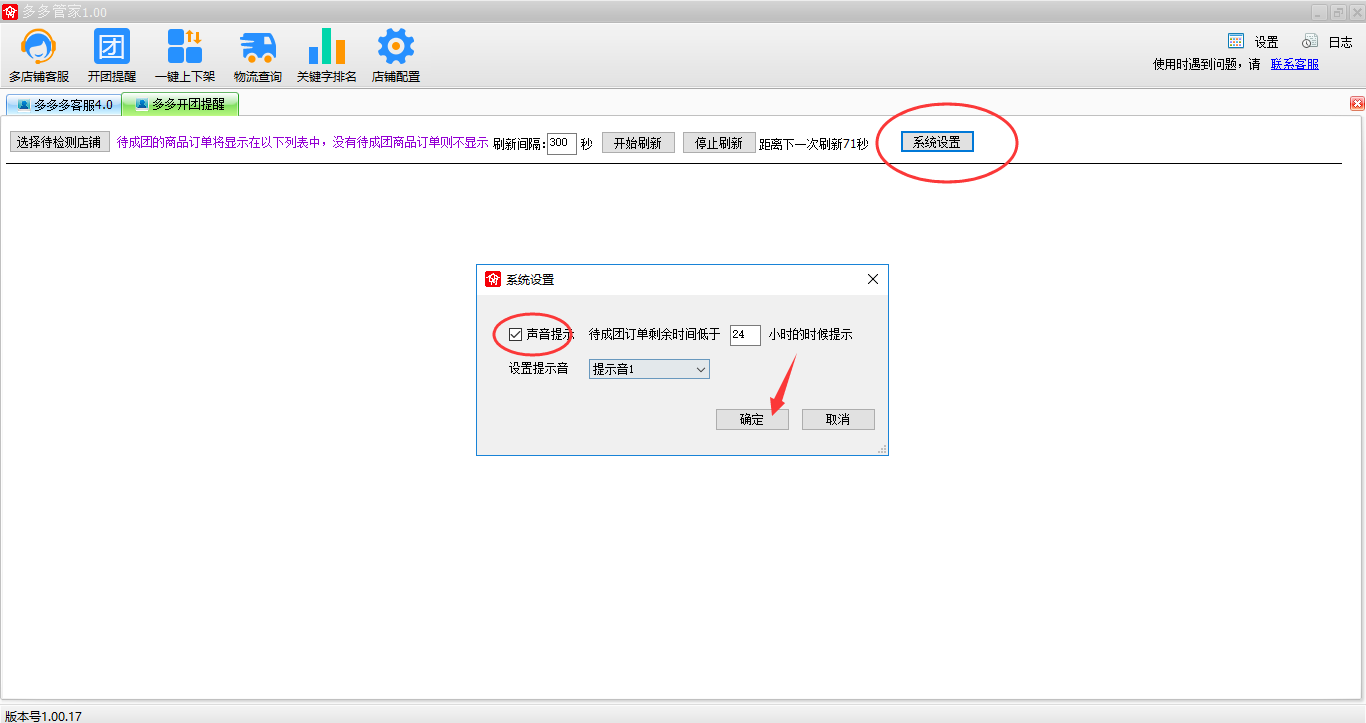Open the 一键上下架 tool
This screenshot has height=723, width=1366.
coord(185,56)
